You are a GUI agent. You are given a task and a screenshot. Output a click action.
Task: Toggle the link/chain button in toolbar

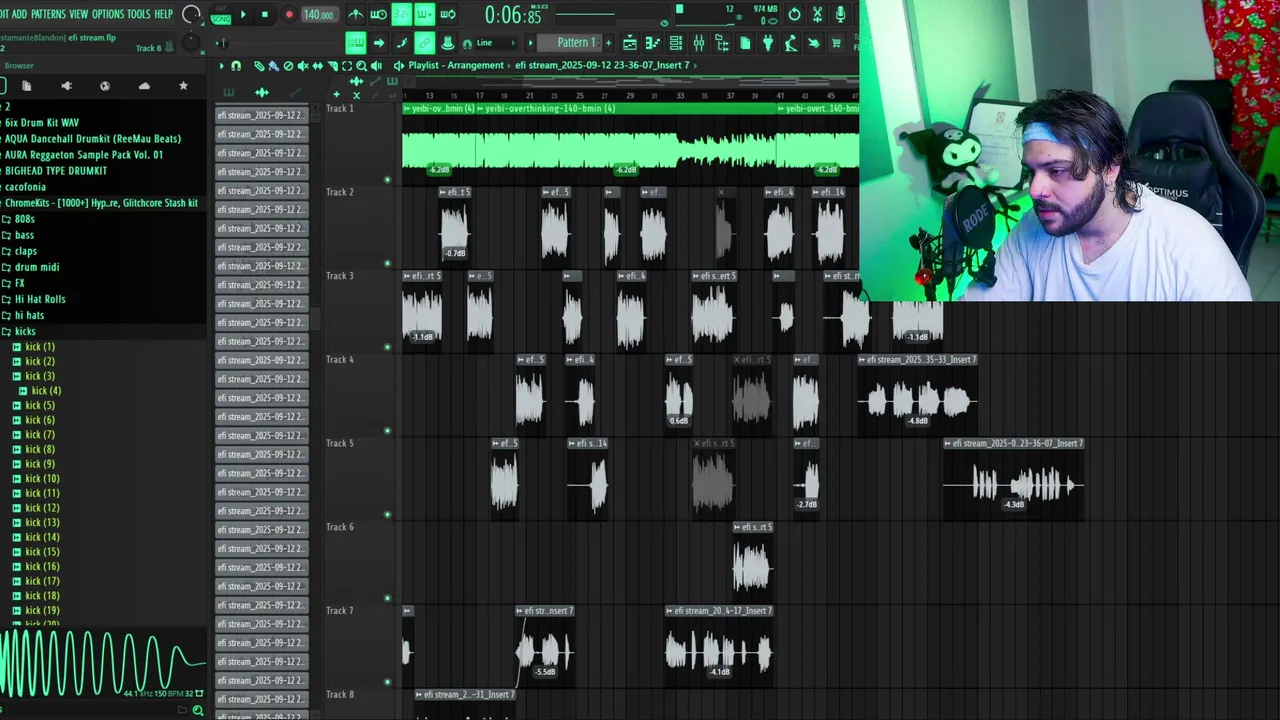pos(425,43)
